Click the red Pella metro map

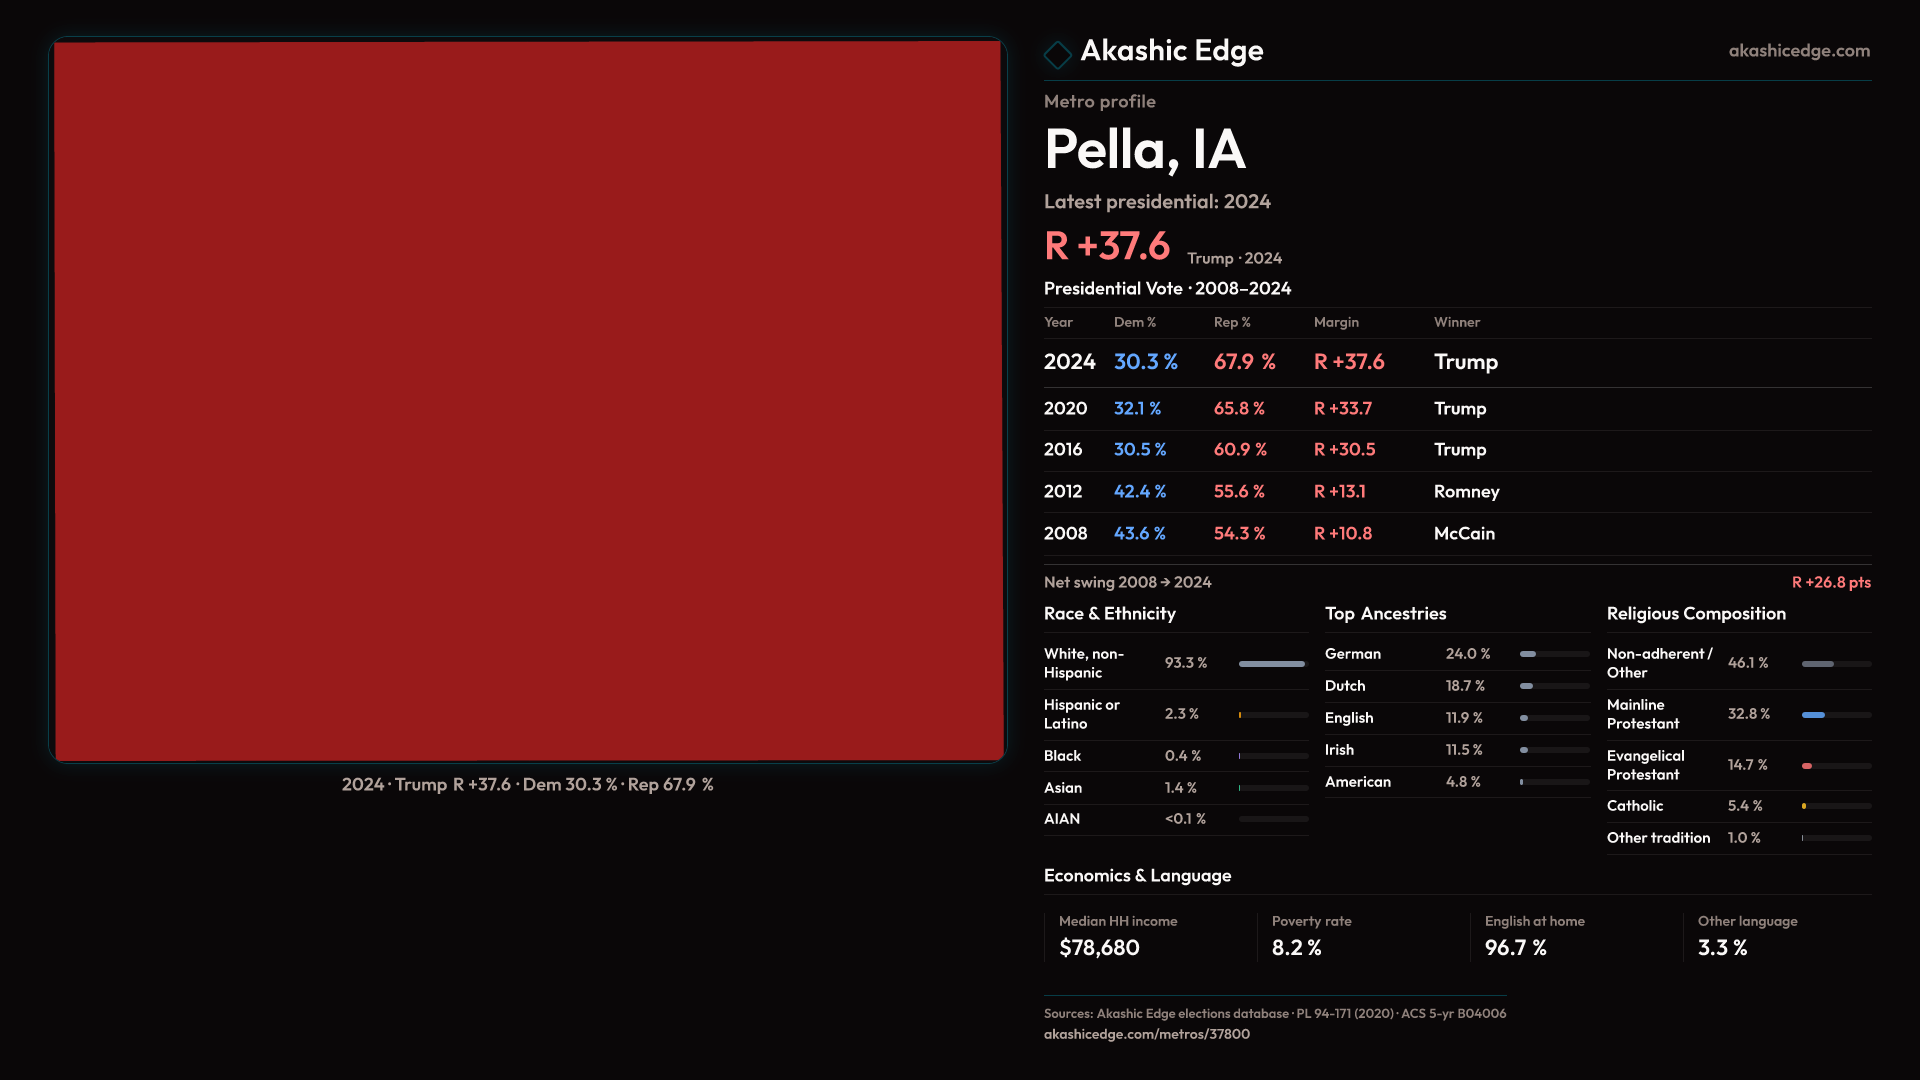[x=528, y=400]
